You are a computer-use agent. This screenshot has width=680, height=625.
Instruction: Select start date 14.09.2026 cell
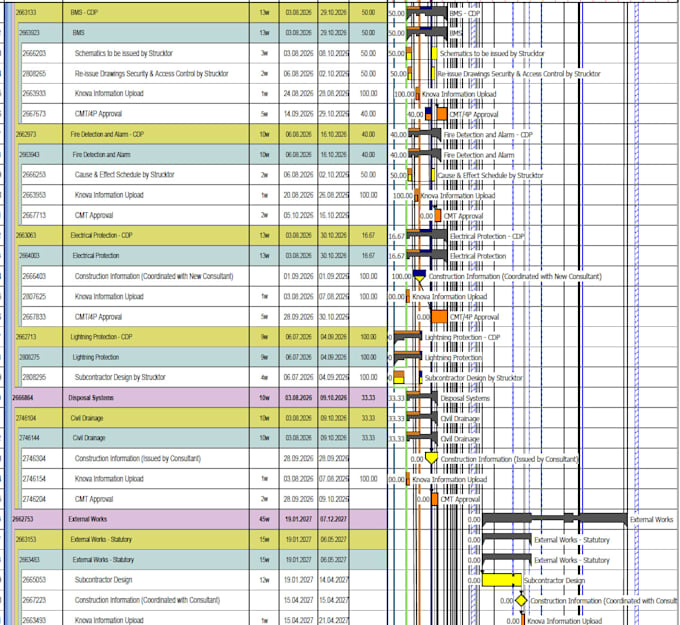(298, 114)
